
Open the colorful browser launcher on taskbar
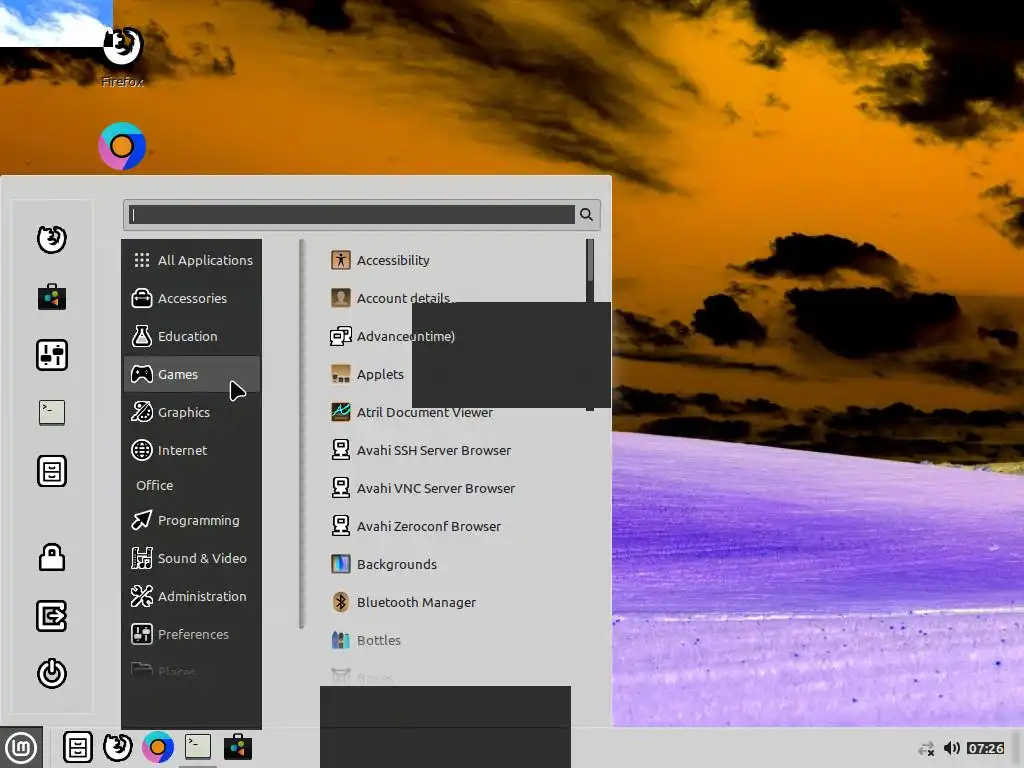[158, 747]
